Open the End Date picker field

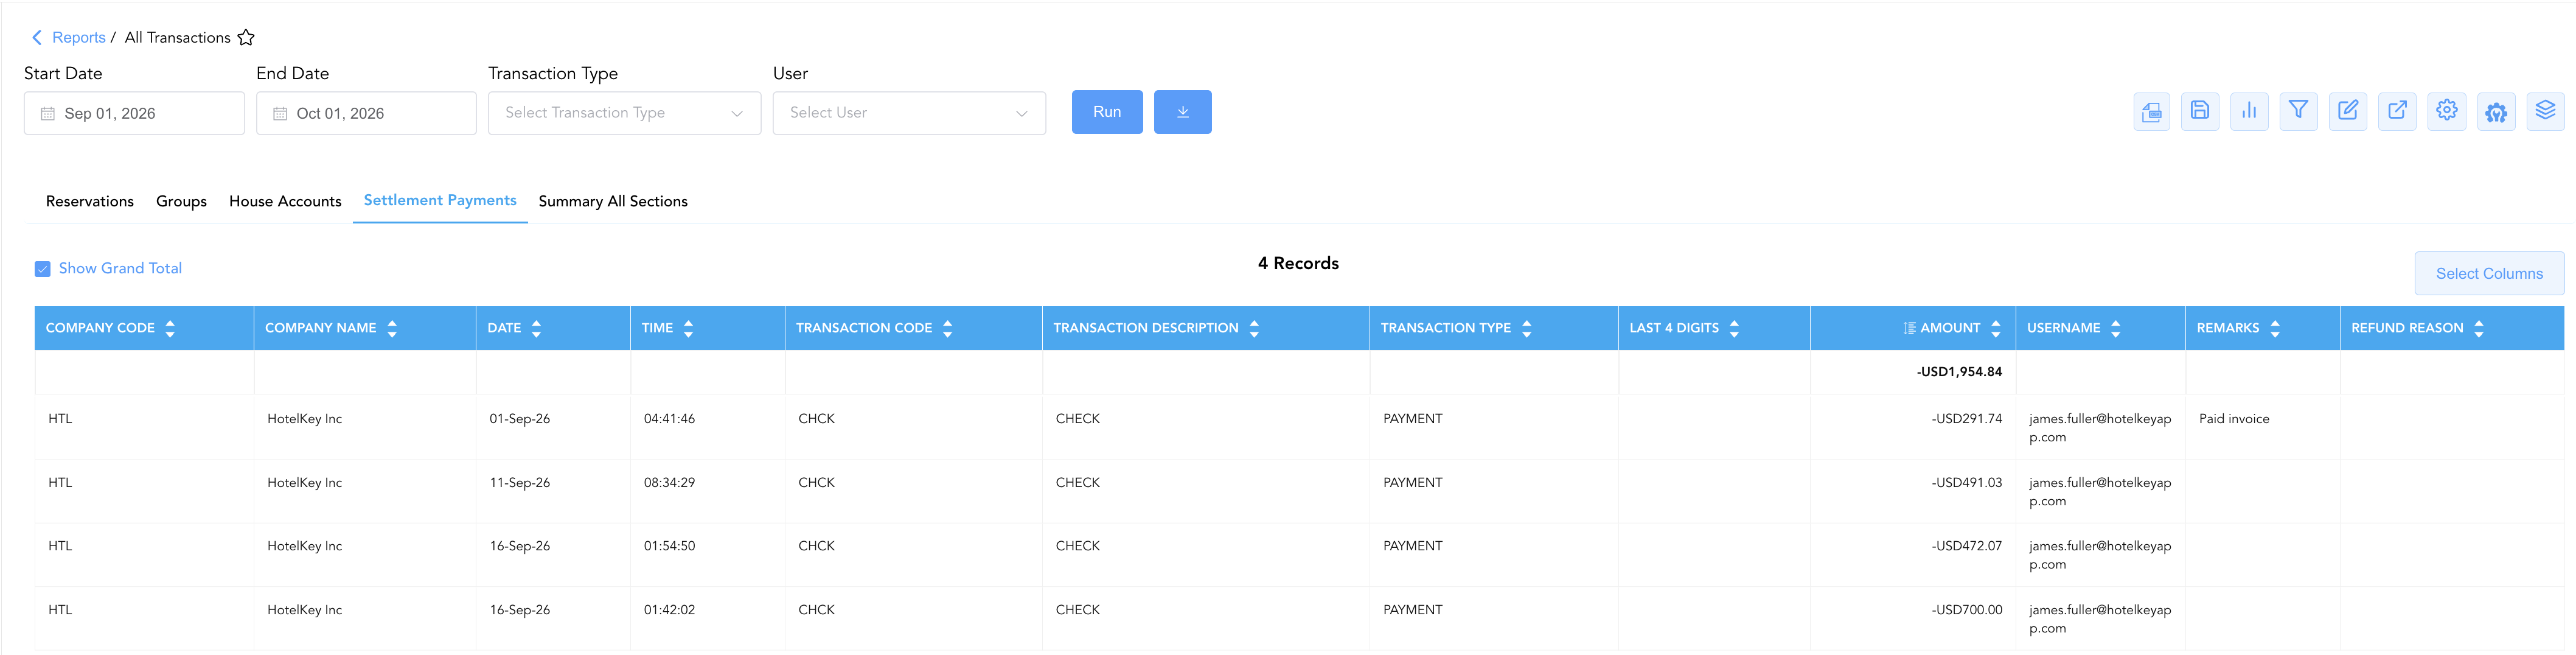(366, 113)
